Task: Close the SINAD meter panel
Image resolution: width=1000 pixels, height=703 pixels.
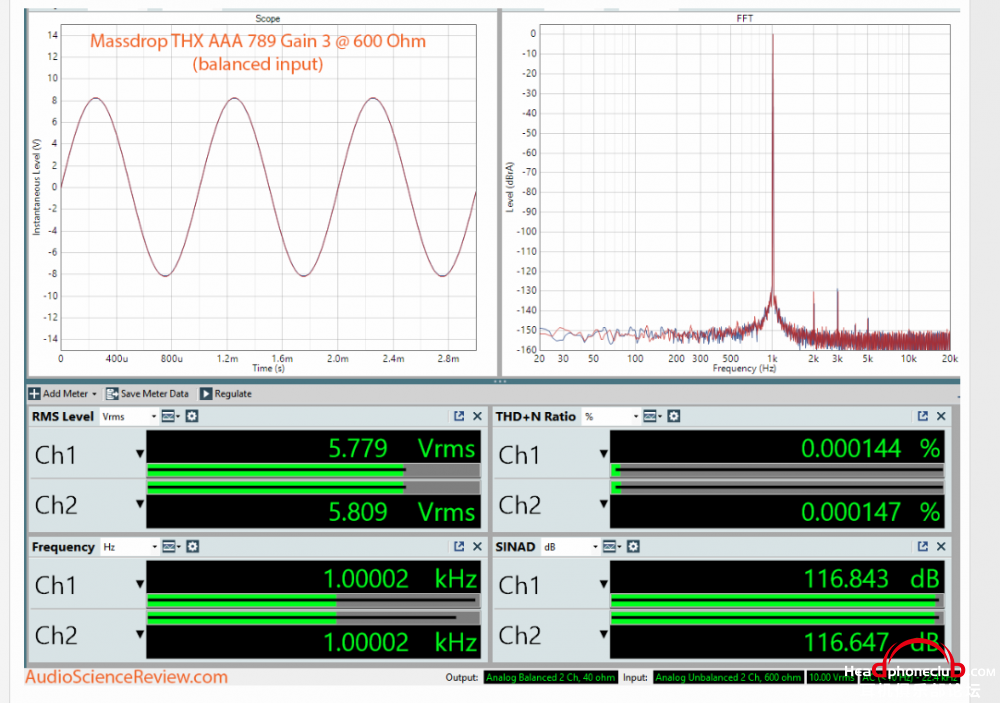Action: coord(941,546)
